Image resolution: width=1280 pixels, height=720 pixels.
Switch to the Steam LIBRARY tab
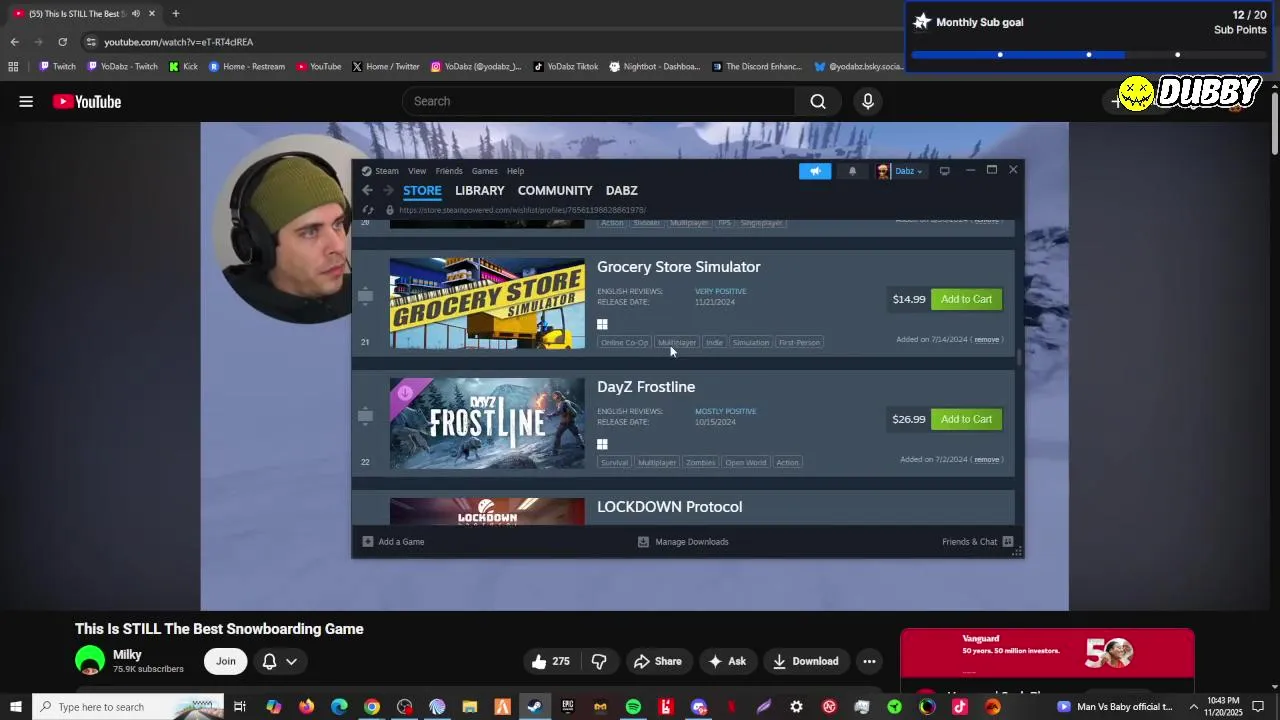480,190
